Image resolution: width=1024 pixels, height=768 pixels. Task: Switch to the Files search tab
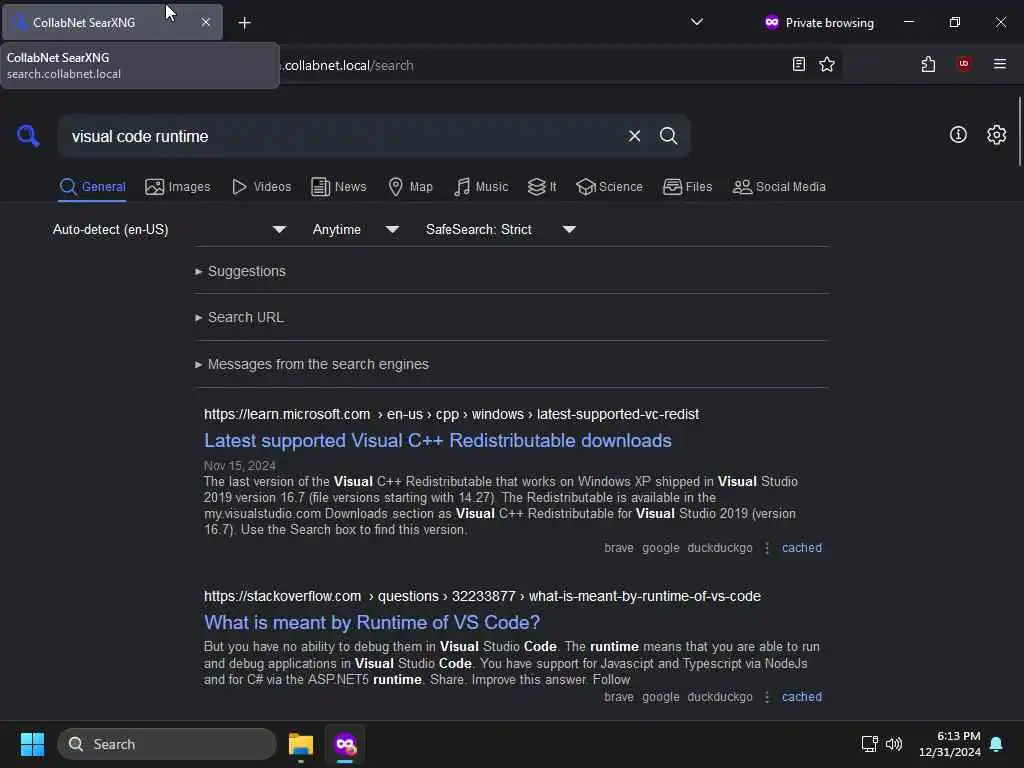point(687,187)
